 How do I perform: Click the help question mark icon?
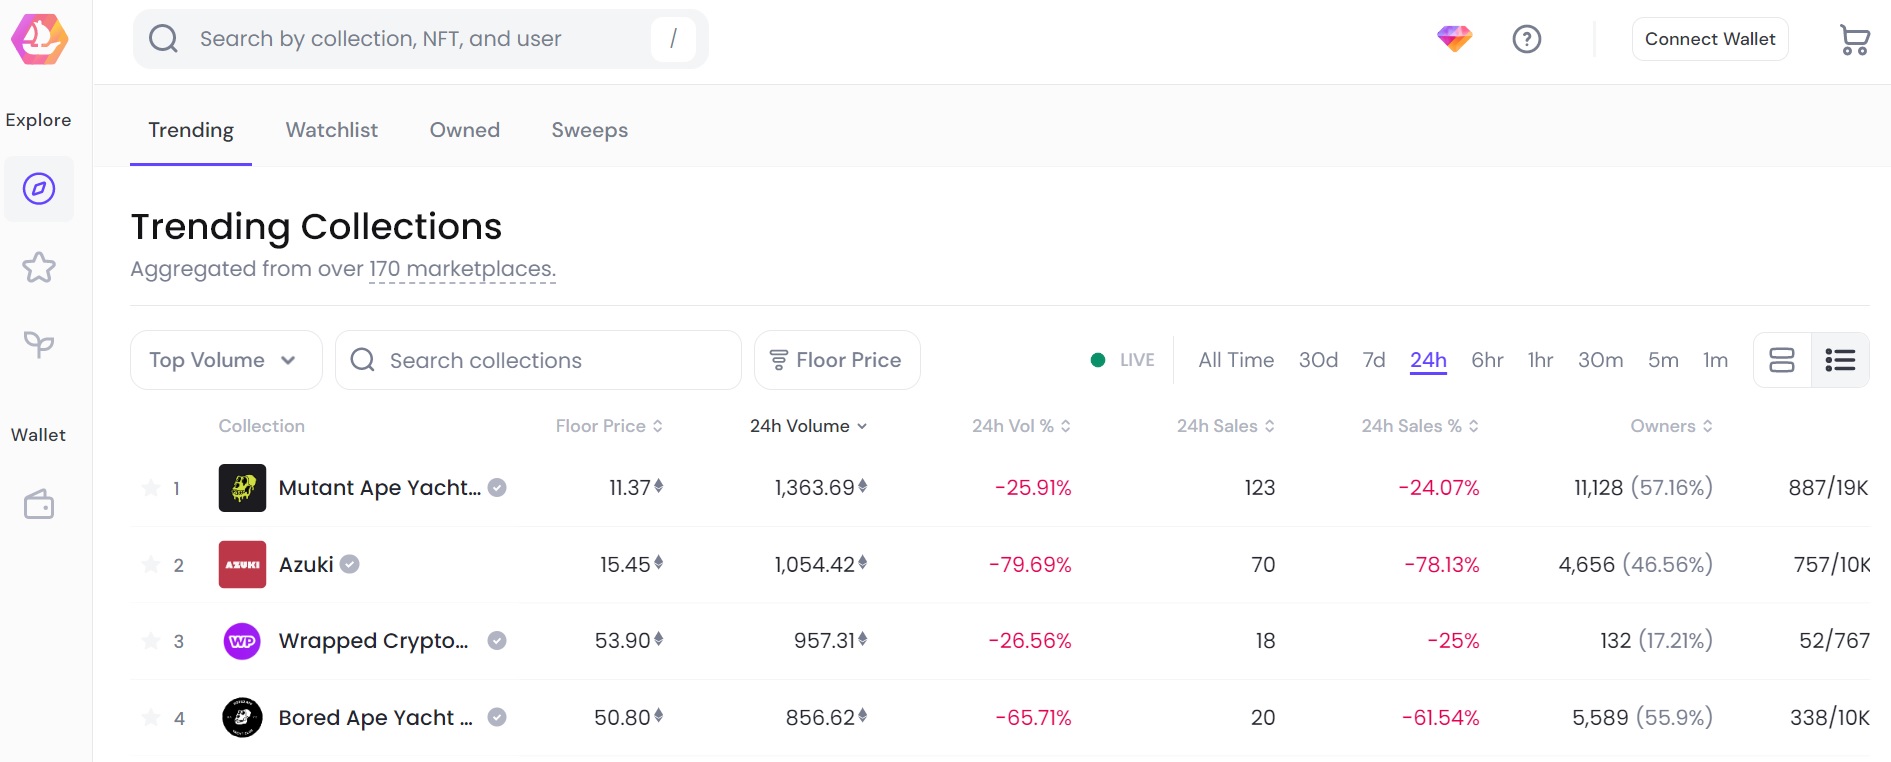[1526, 39]
